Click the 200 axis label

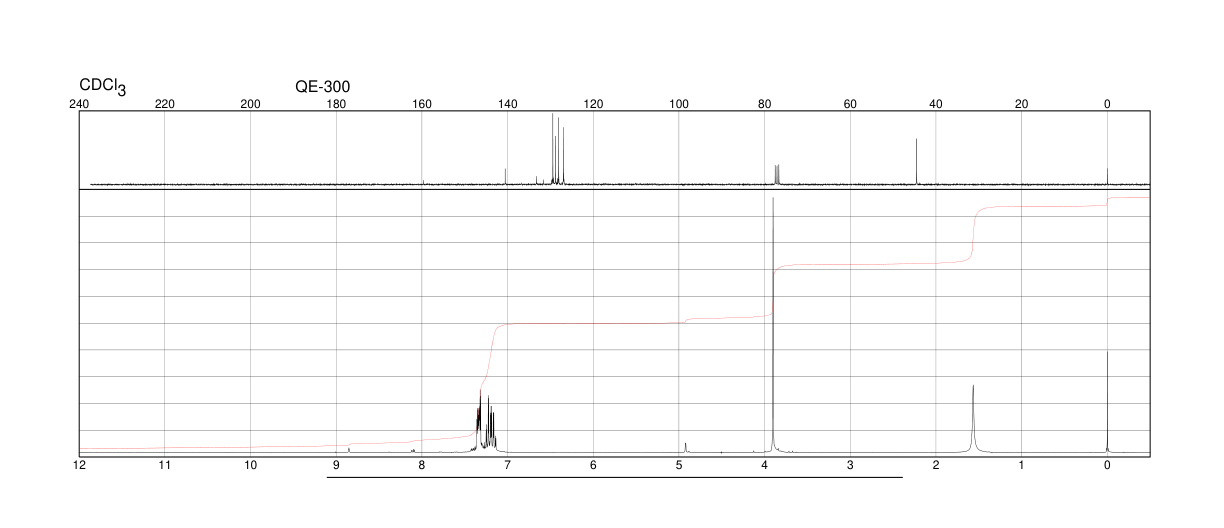click(251, 104)
